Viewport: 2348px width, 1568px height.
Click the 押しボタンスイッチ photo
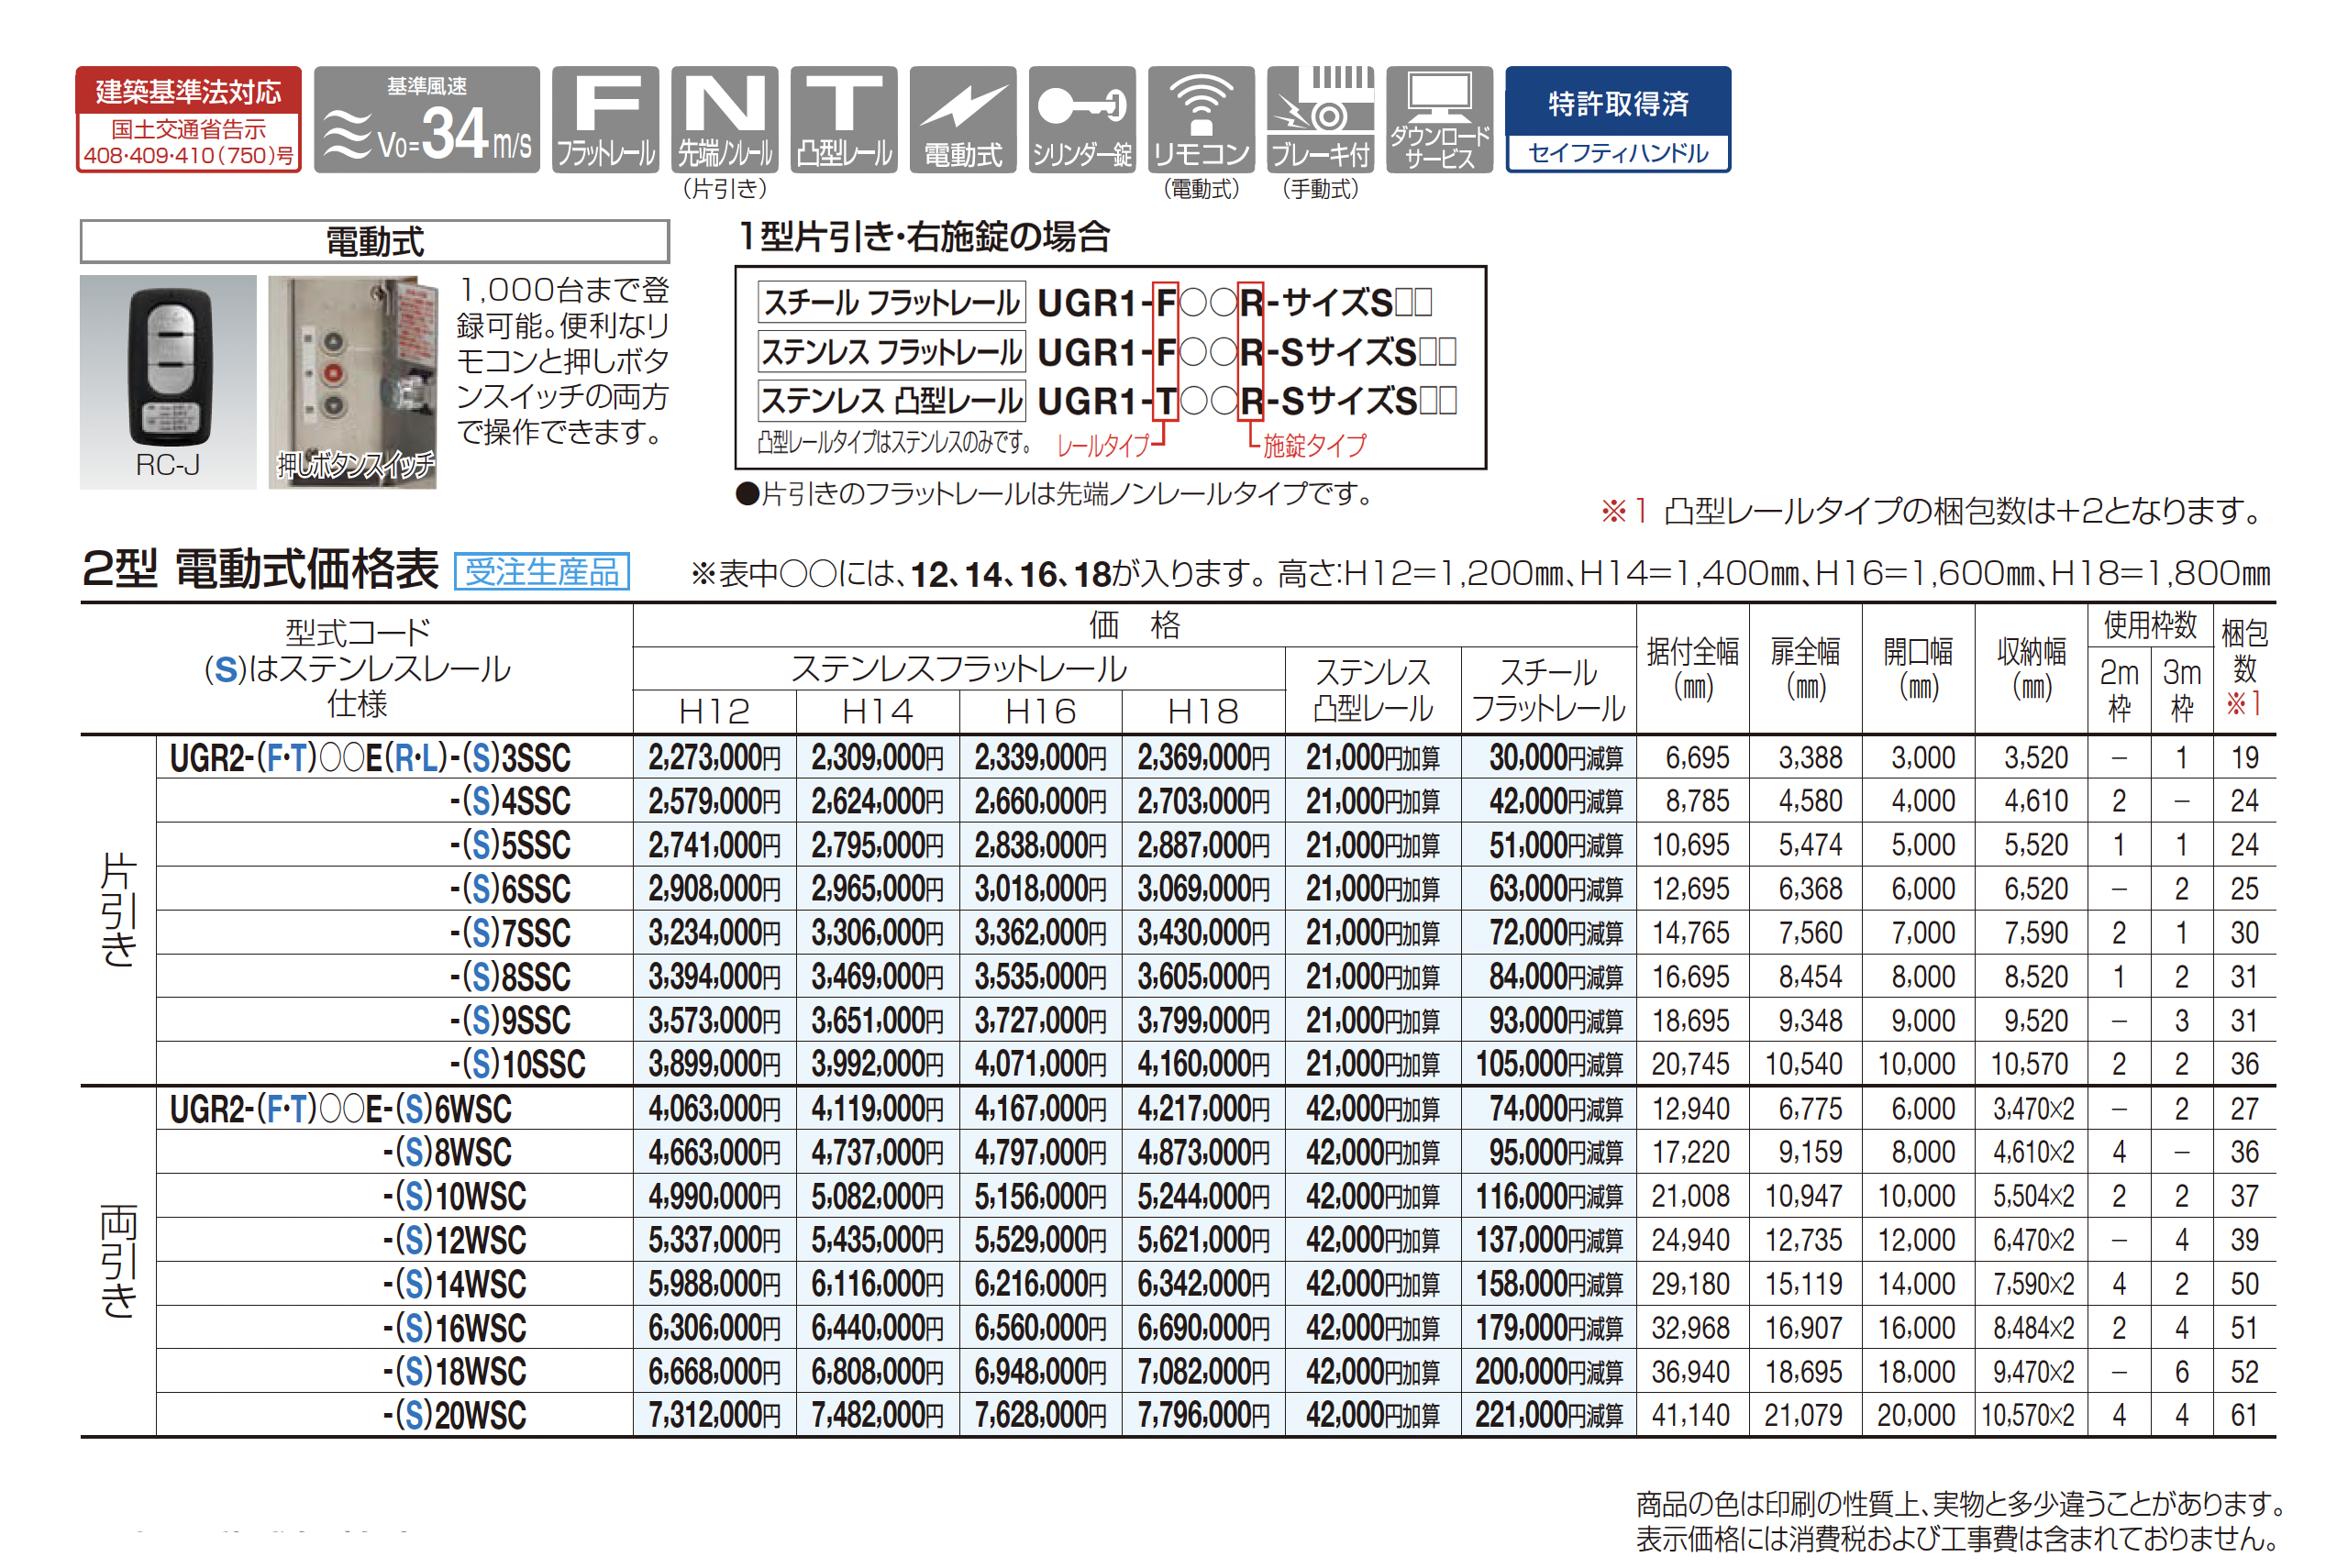coord(352,382)
